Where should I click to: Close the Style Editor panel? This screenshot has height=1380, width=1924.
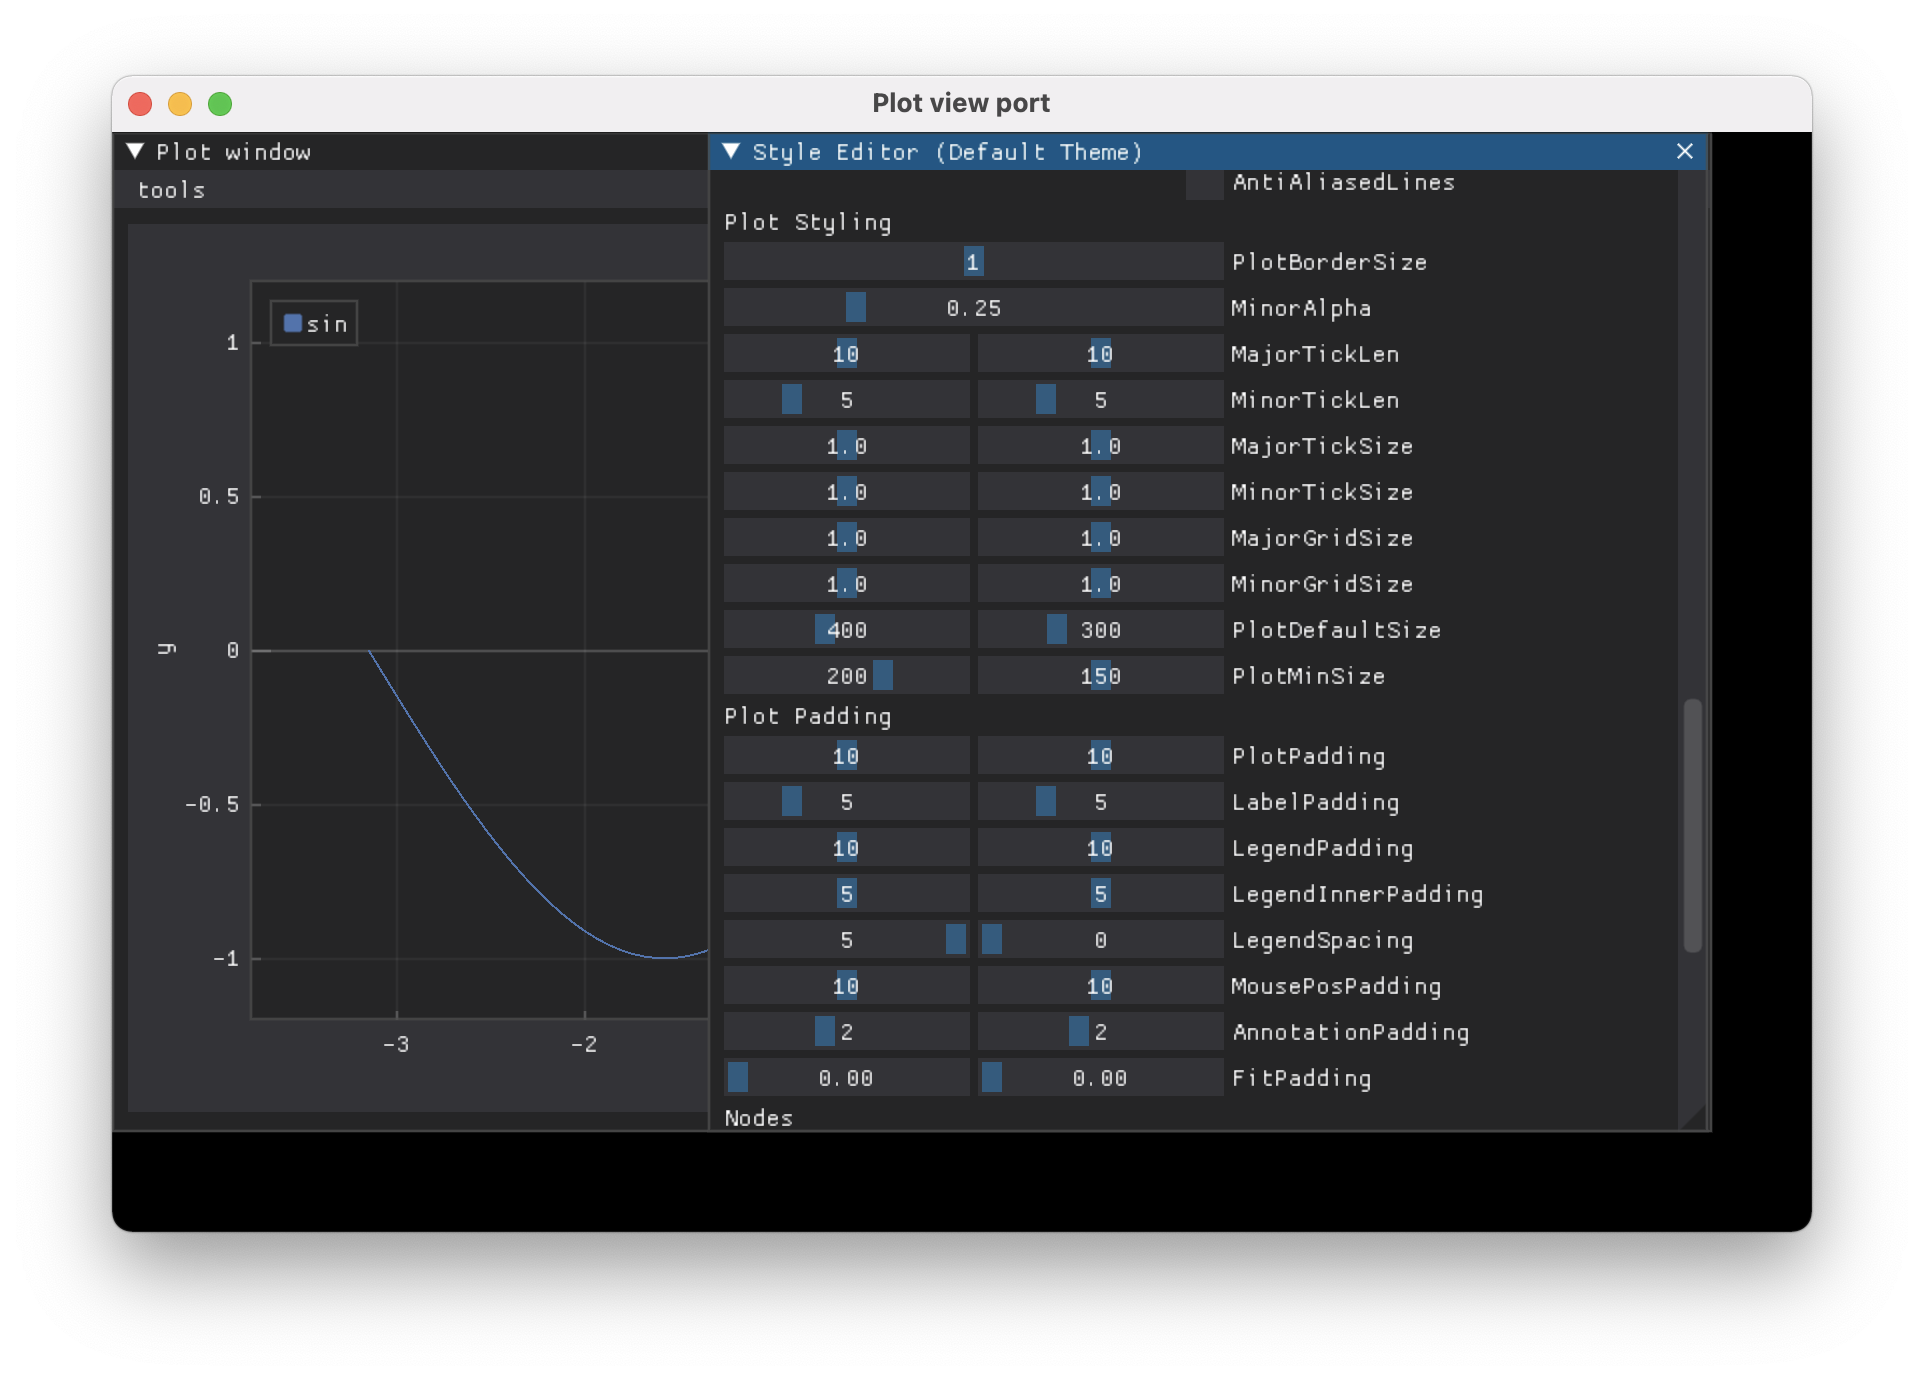point(1684,151)
